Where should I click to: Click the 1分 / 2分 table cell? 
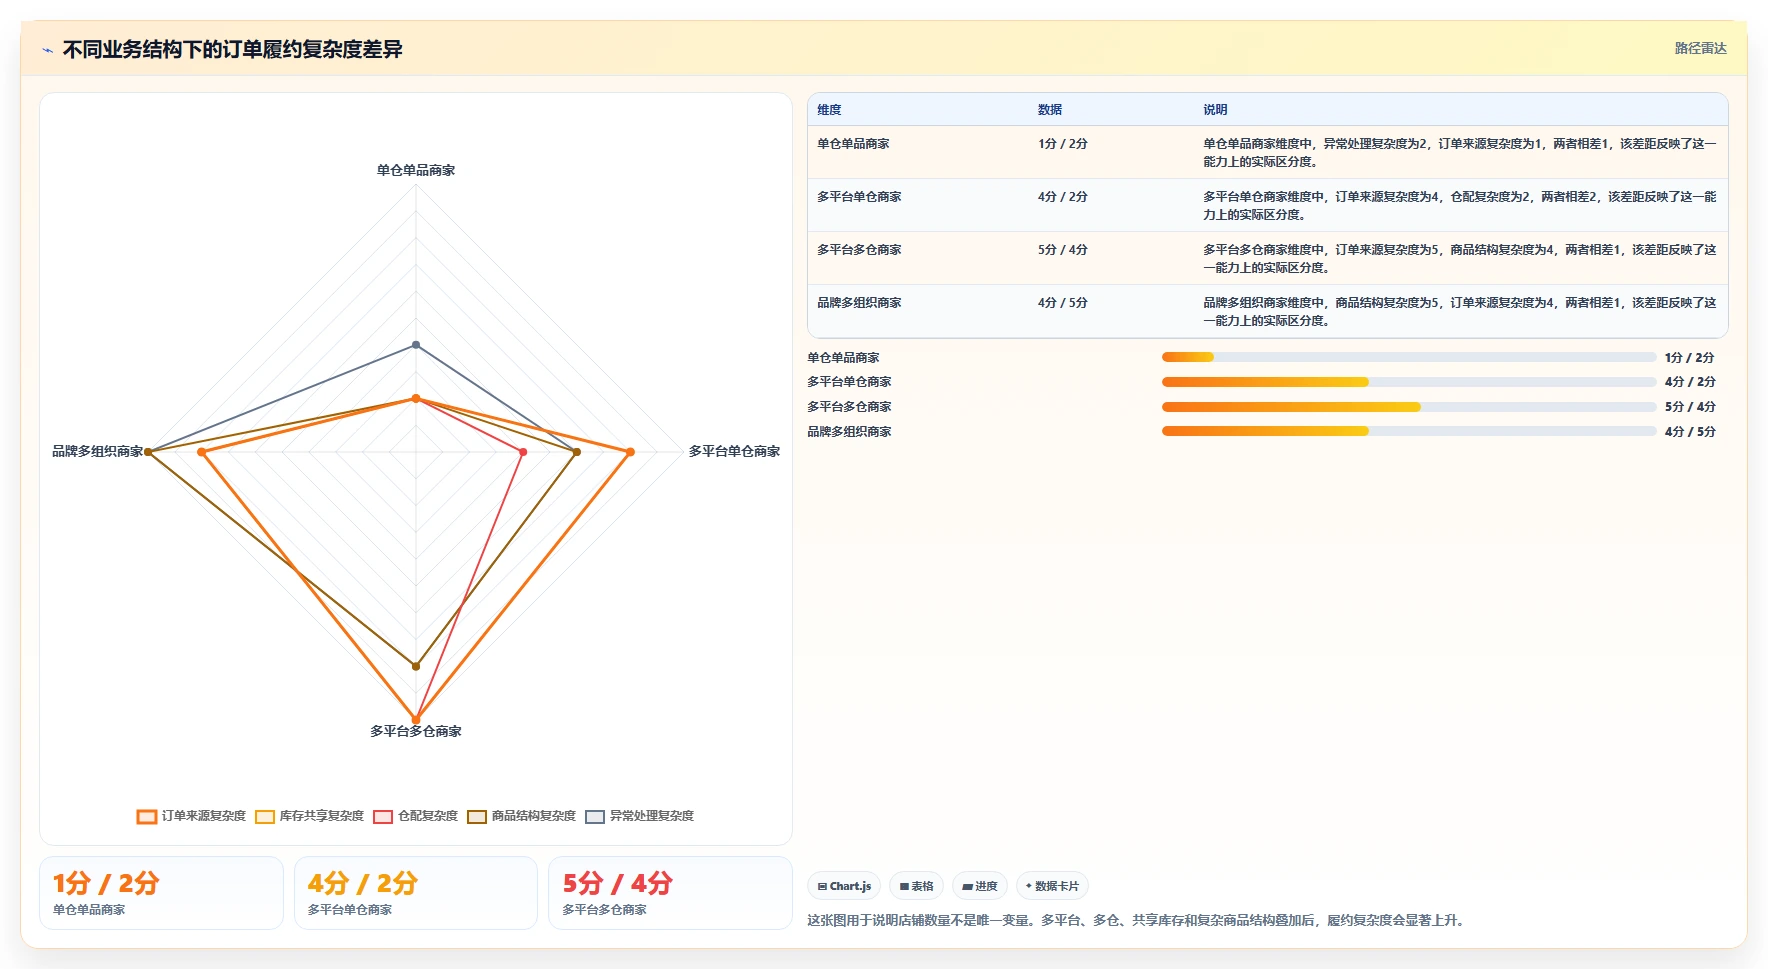[x=1062, y=144]
